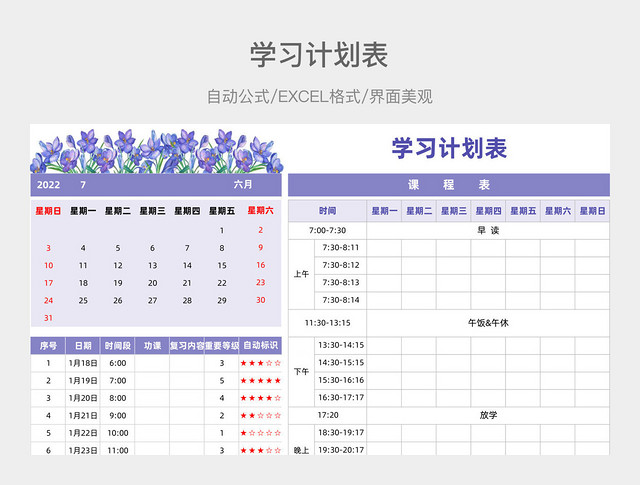Image resolution: width=640 pixels, height=485 pixels.
Task: Select the 7:00 time cell in row 2
Action: [x=118, y=381]
